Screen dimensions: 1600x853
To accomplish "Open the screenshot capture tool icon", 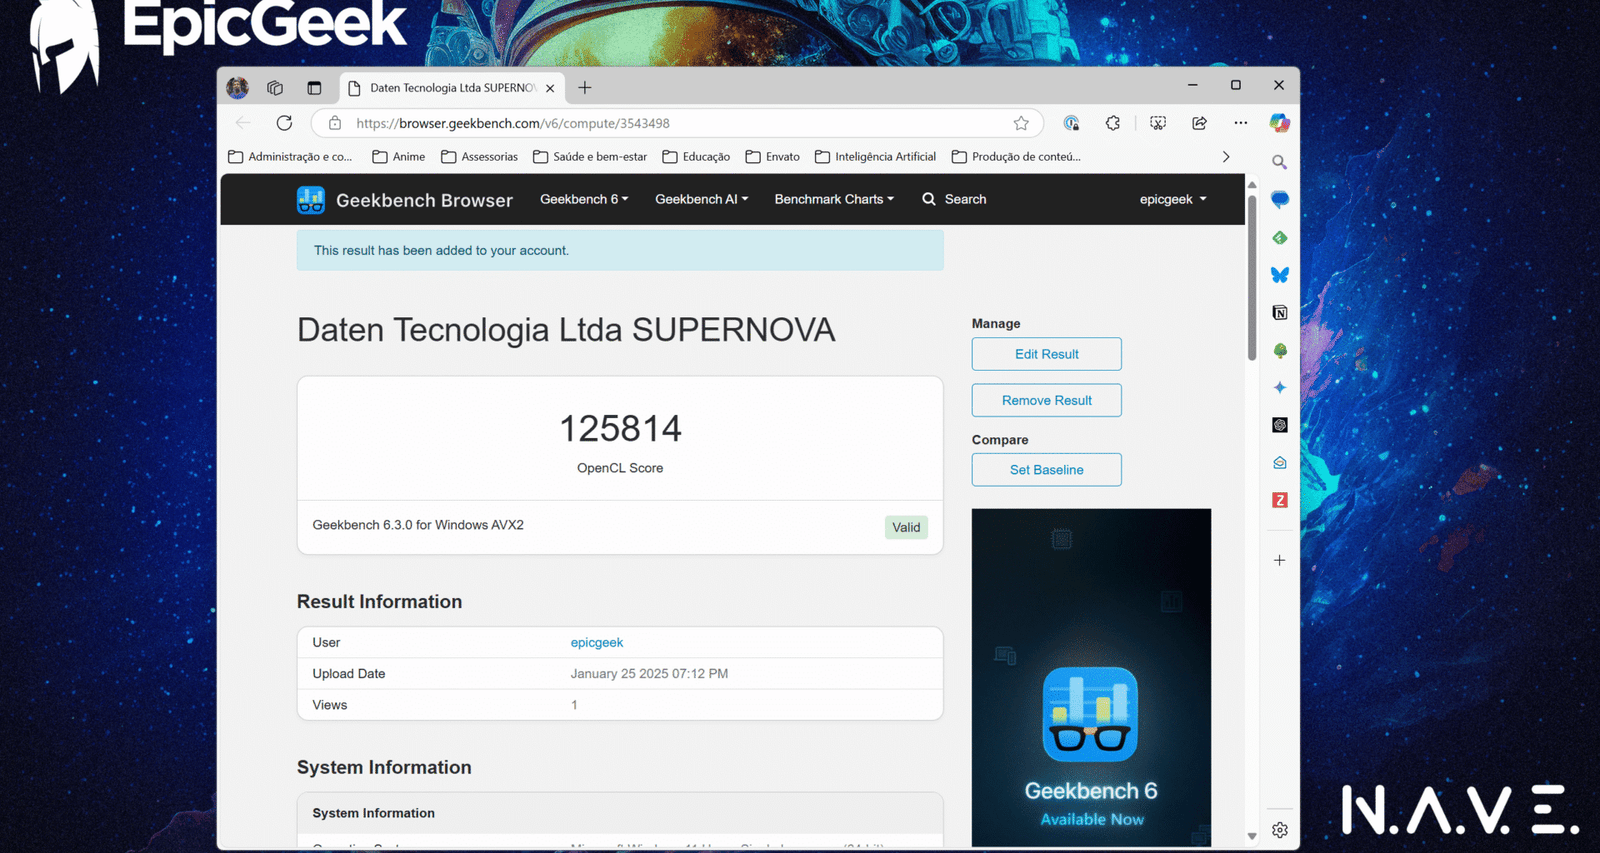I will pyautogui.click(x=1158, y=123).
